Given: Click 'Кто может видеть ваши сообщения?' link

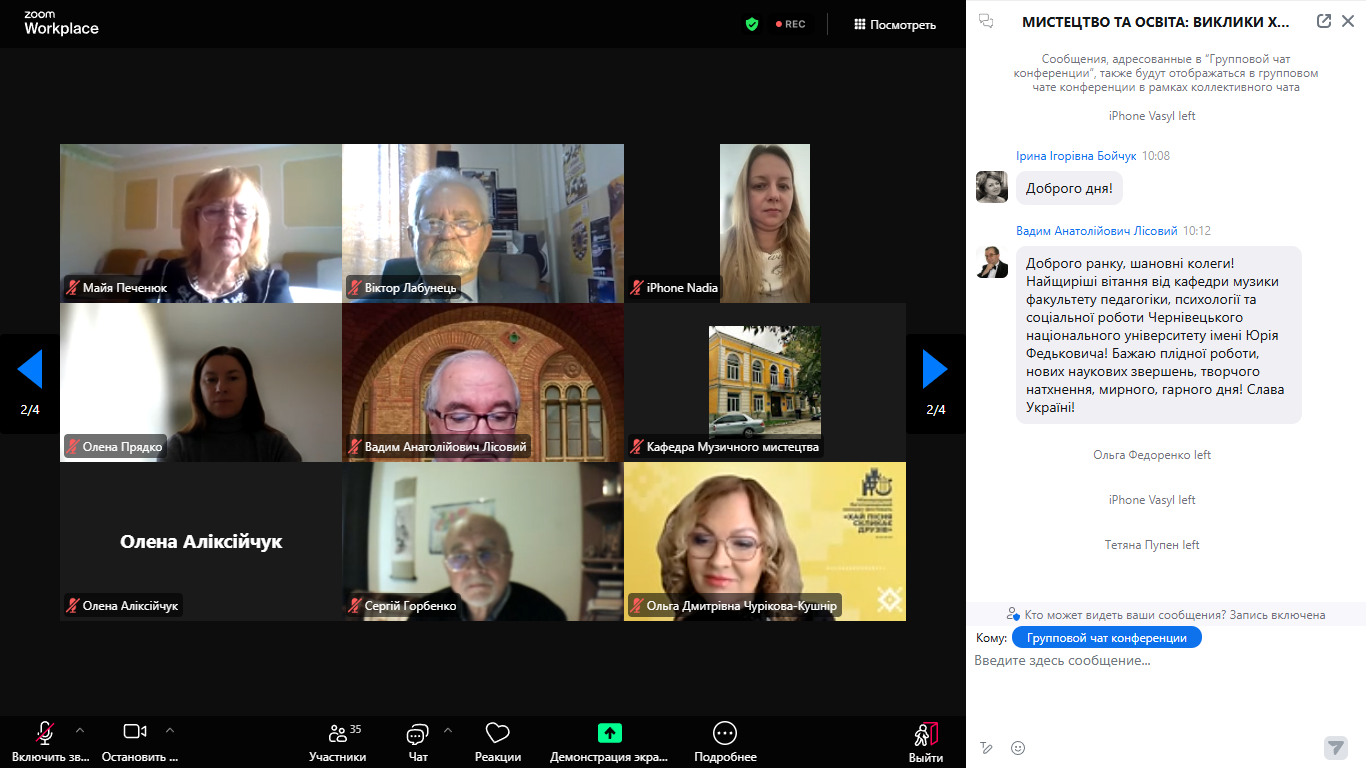Looking at the screenshot, I should pos(1124,615).
